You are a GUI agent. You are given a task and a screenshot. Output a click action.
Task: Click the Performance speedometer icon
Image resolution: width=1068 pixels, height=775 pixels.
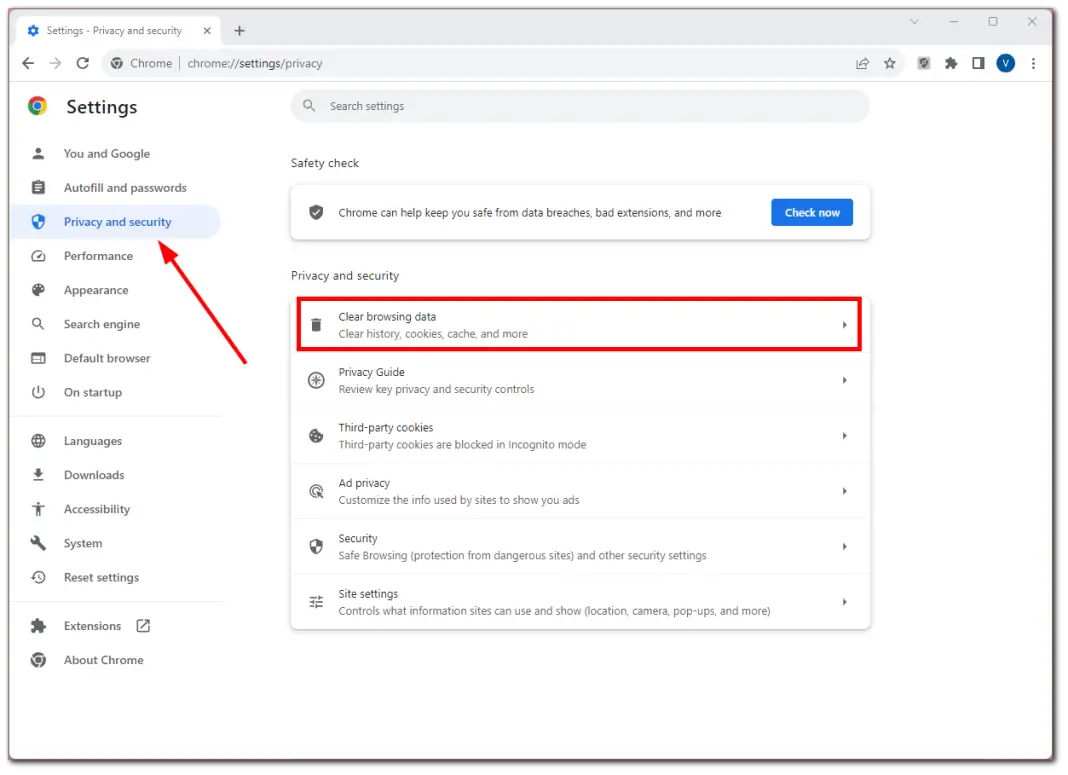[37, 256]
